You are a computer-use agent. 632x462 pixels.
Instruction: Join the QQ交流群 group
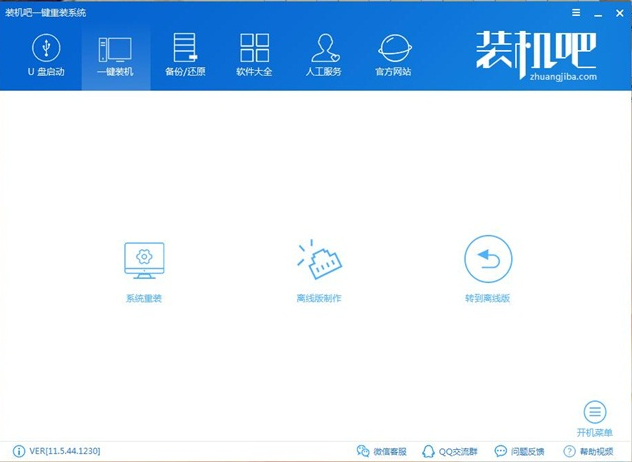450,451
